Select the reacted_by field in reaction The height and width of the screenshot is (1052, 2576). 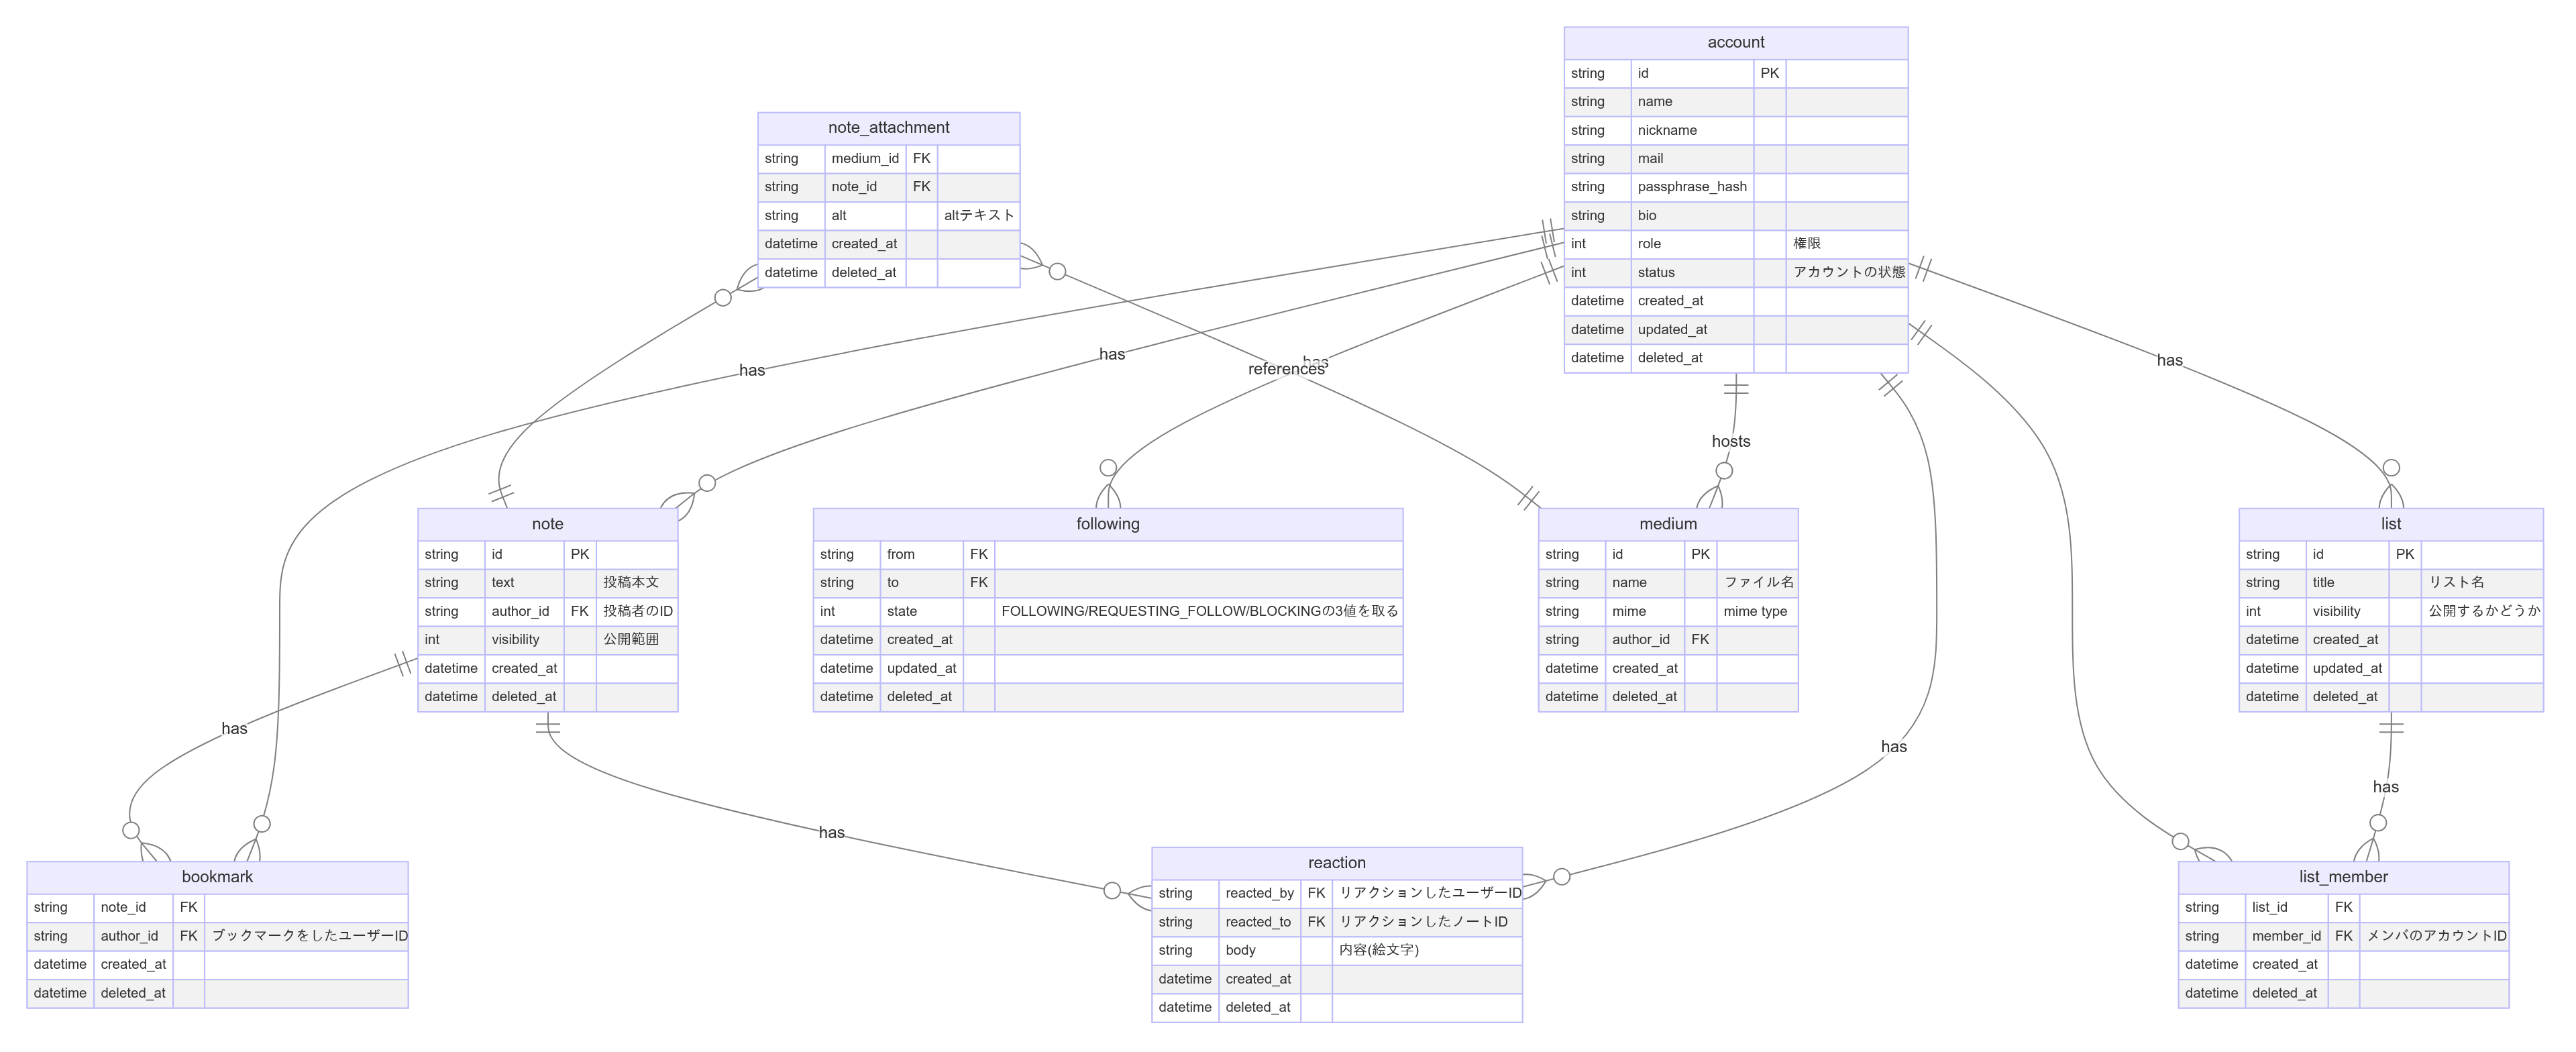tap(1259, 893)
